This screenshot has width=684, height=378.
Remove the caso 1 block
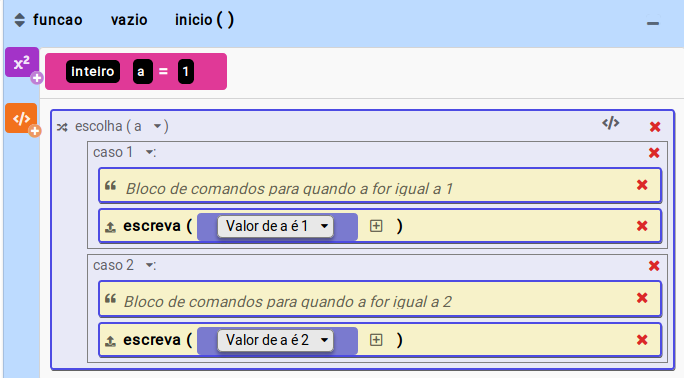654,153
